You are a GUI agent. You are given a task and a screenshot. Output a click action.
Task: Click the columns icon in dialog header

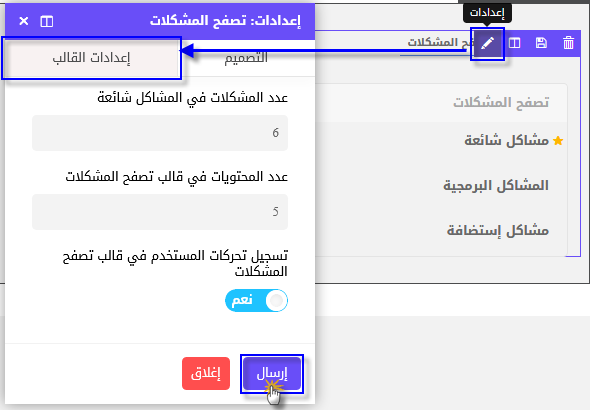pos(47,21)
